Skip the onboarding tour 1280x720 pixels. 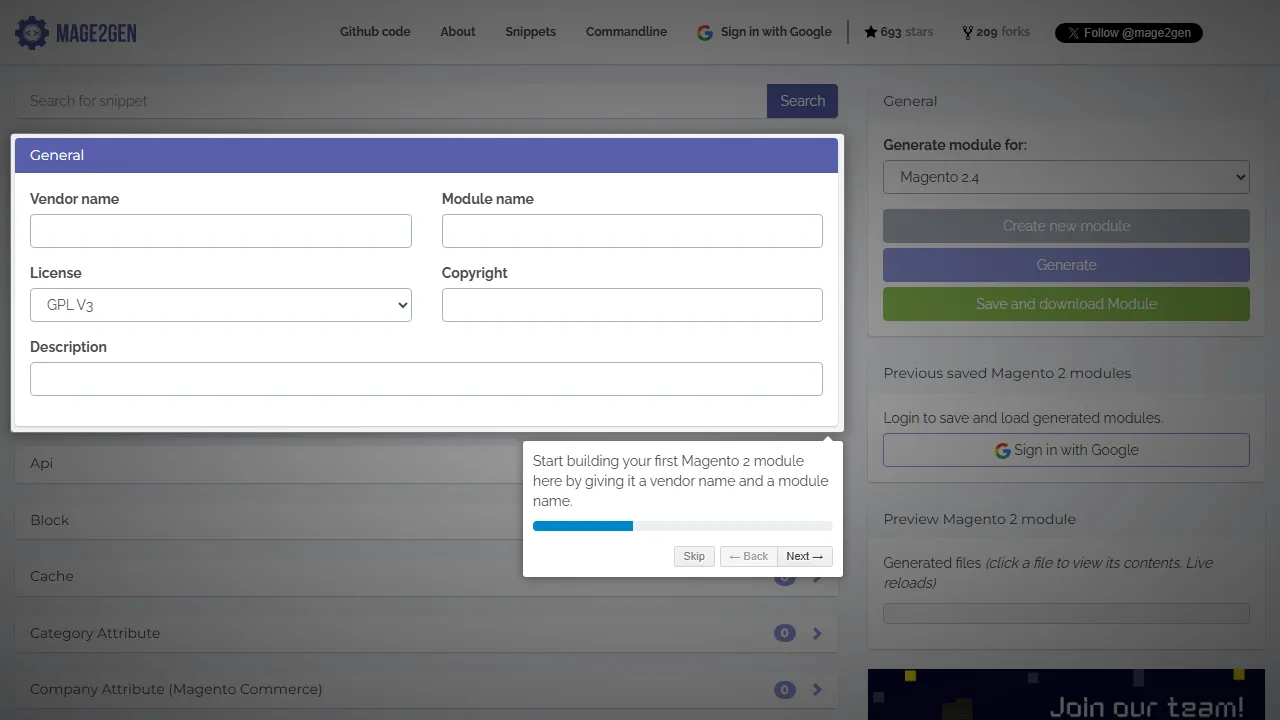pyautogui.click(x=694, y=556)
